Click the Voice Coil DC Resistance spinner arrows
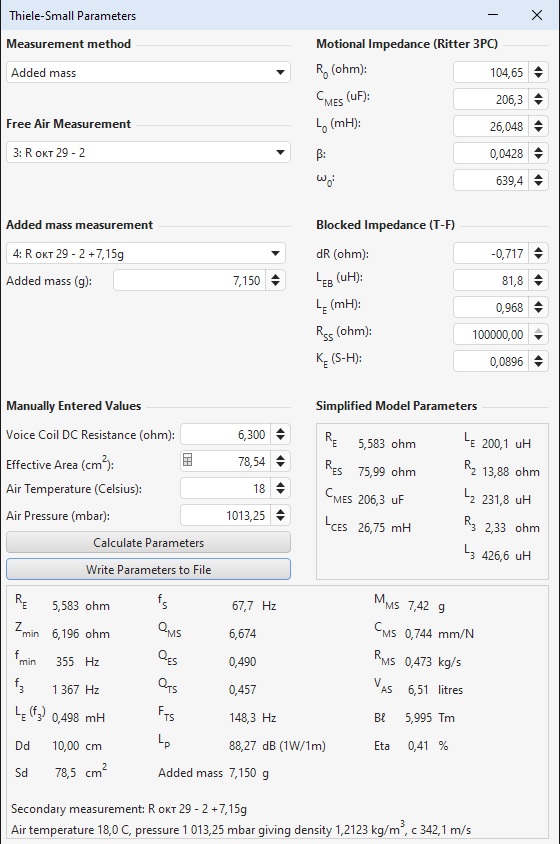The height and width of the screenshot is (844, 560). (280, 434)
